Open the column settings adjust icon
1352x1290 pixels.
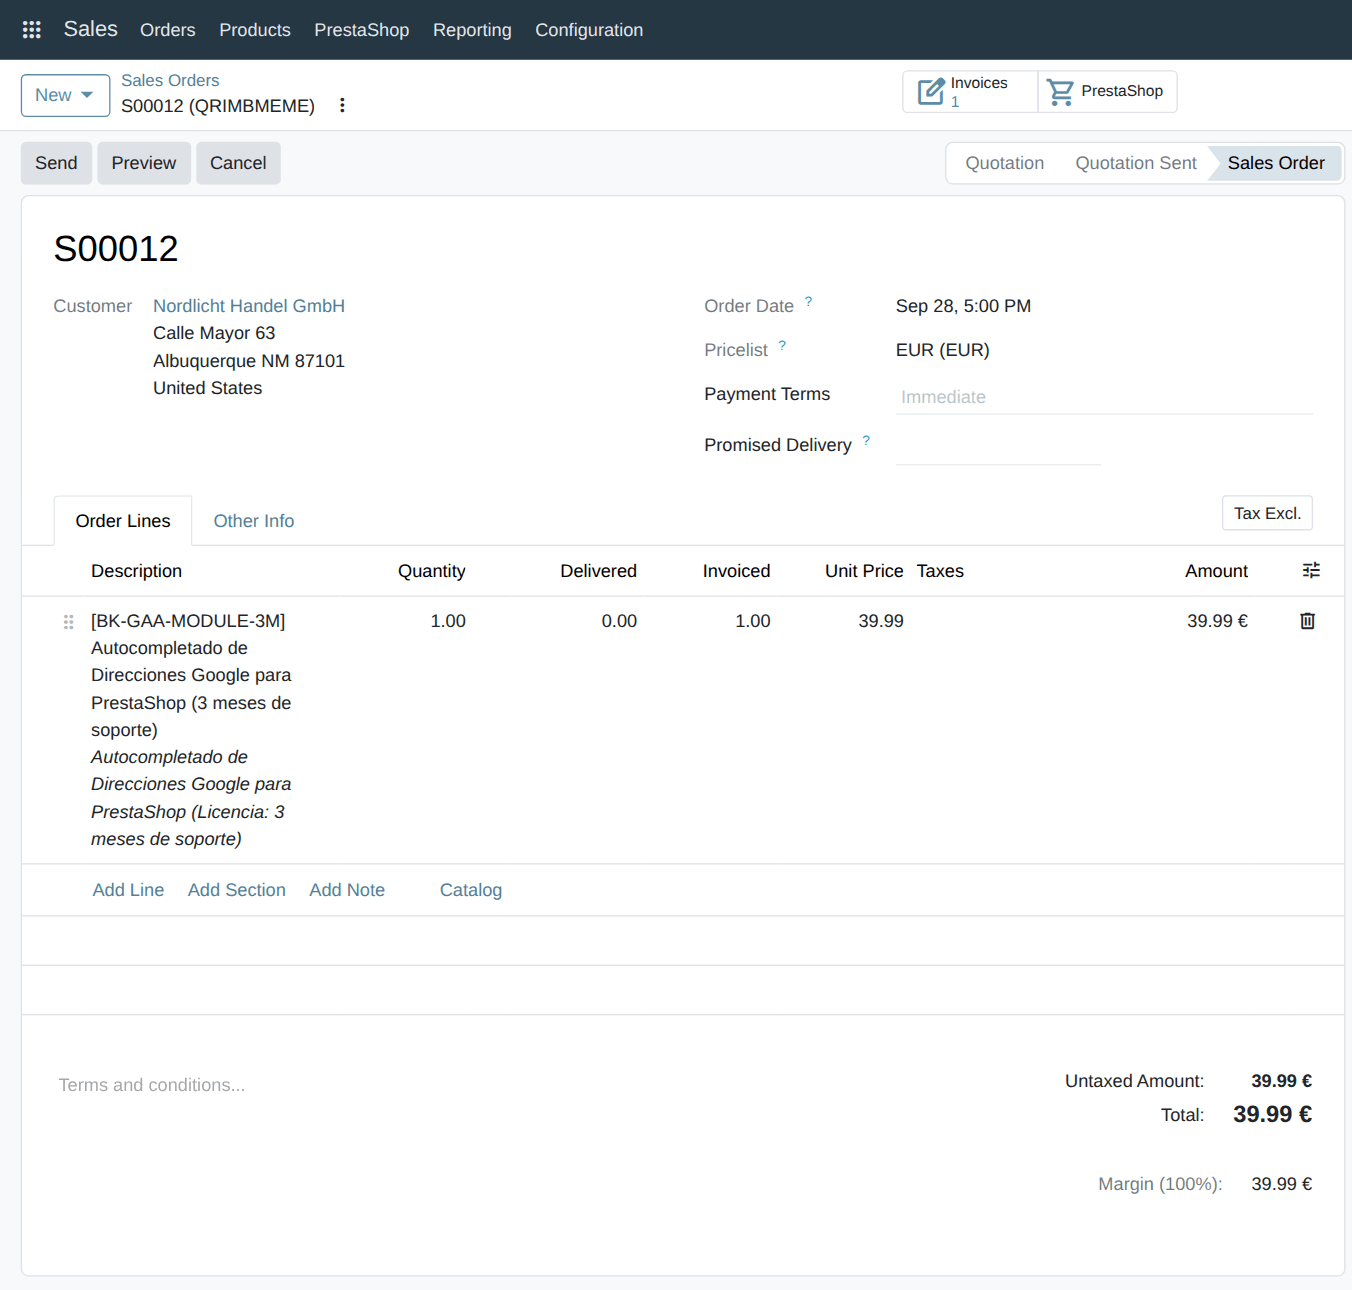[x=1311, y=570]
